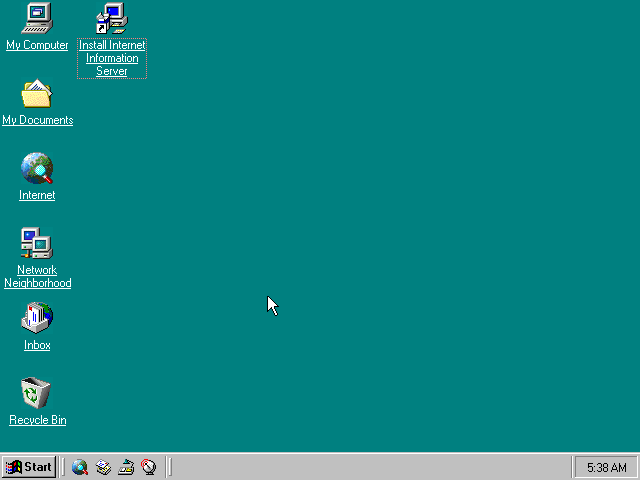Click the My Computer label link
Viewport: 640px width, 480px height.
[x=37, y=45]
